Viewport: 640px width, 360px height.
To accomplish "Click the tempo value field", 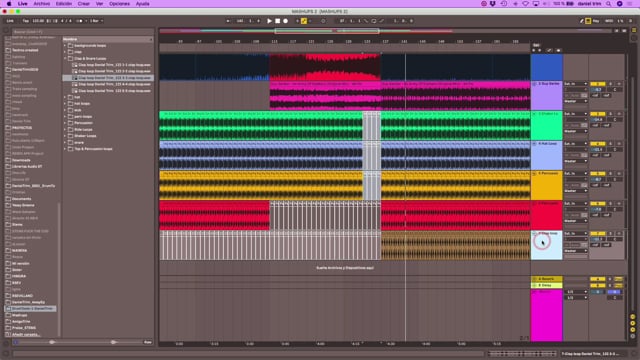I will 38,21.
